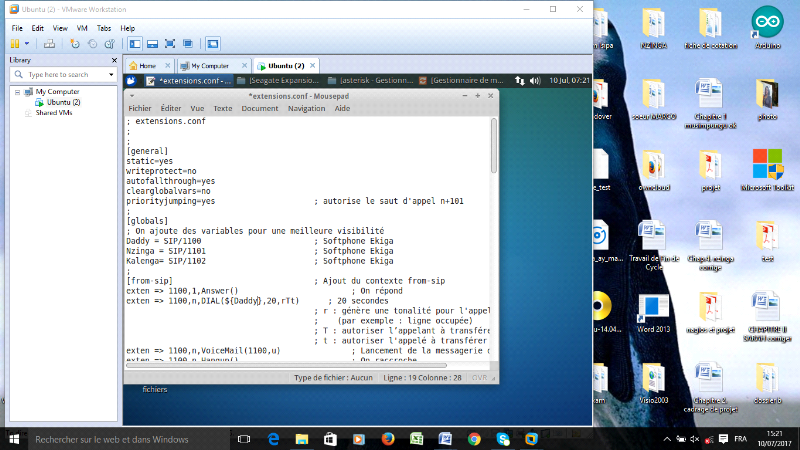This screenshot has height=450, width=800.
Task: Enter full screen mode via toolbar icon
Action: [170, 44]
